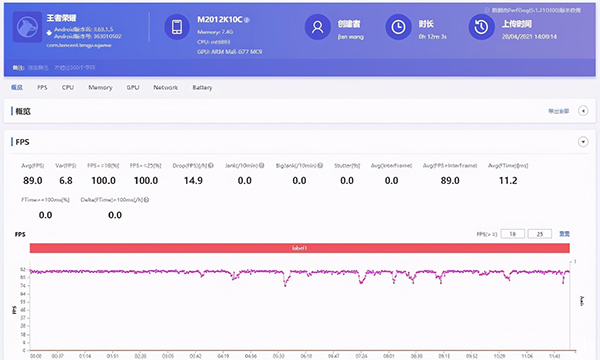The image size is (600, 360).
Task: Click reset link beside FPS thresholds
Action: [564, 234]
